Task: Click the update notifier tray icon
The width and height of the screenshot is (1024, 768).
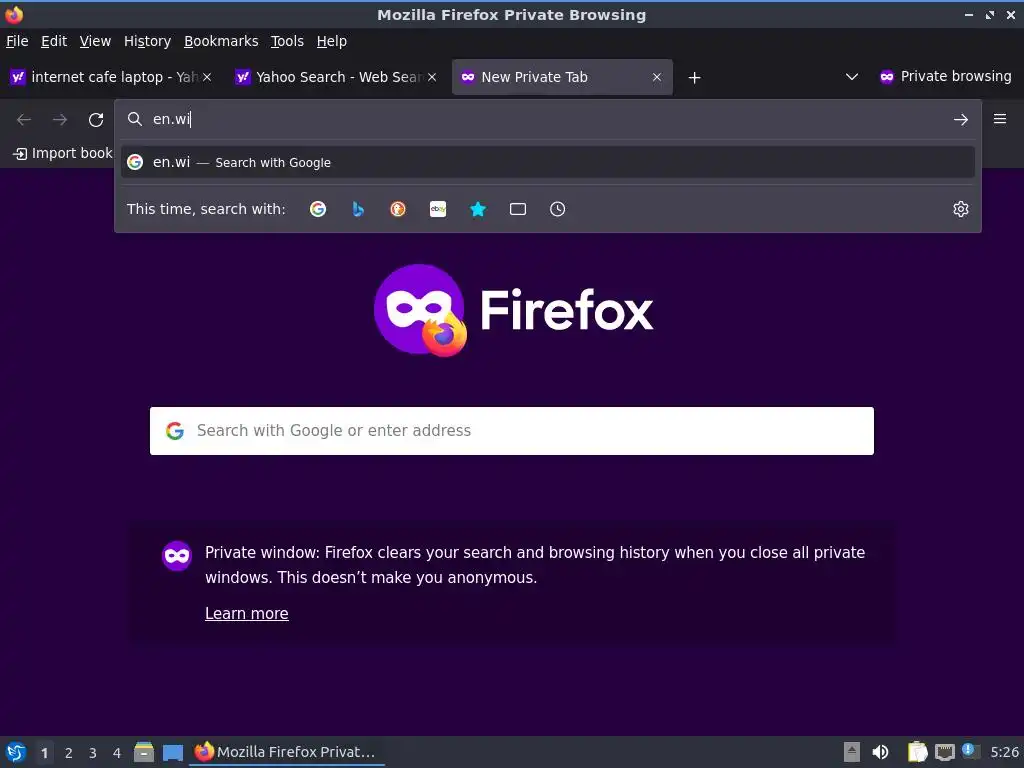Action: (x=970, y=751)
